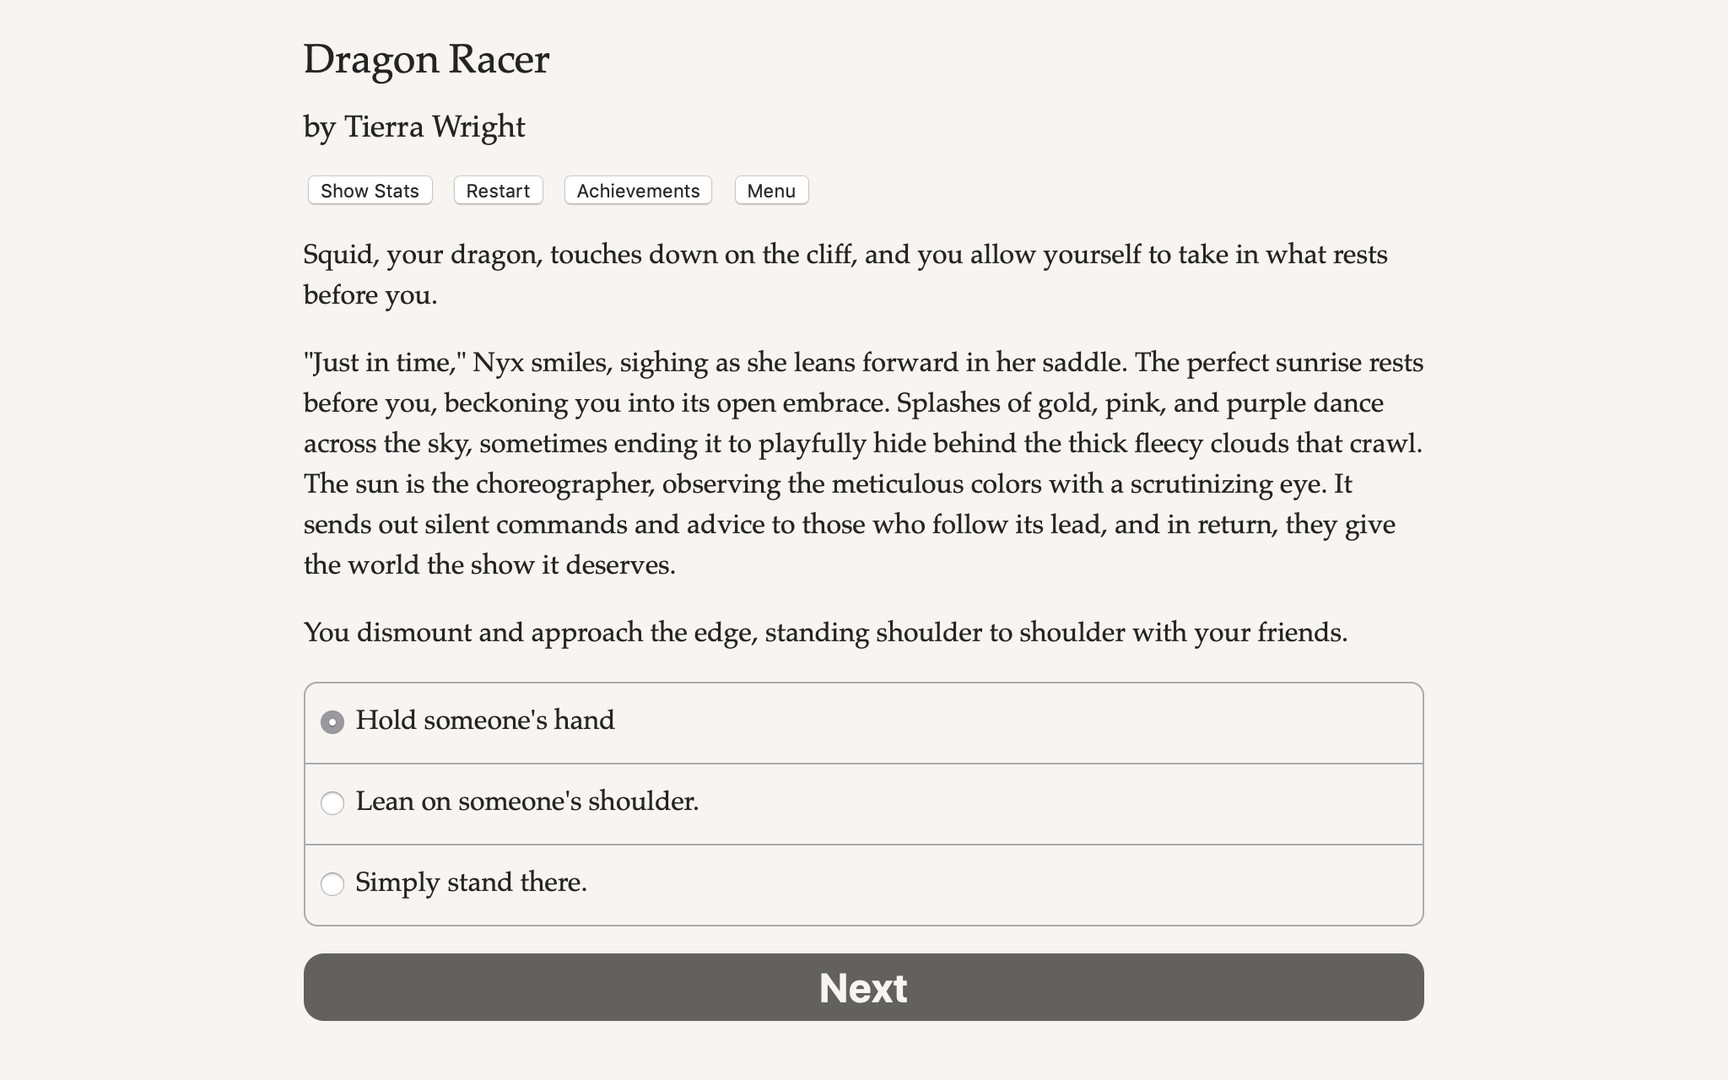Image resolution: width=1728 pixels, height=1080 pixels.
Task: Click the "Hold someone's hand" label text
Action: point(486,720)
